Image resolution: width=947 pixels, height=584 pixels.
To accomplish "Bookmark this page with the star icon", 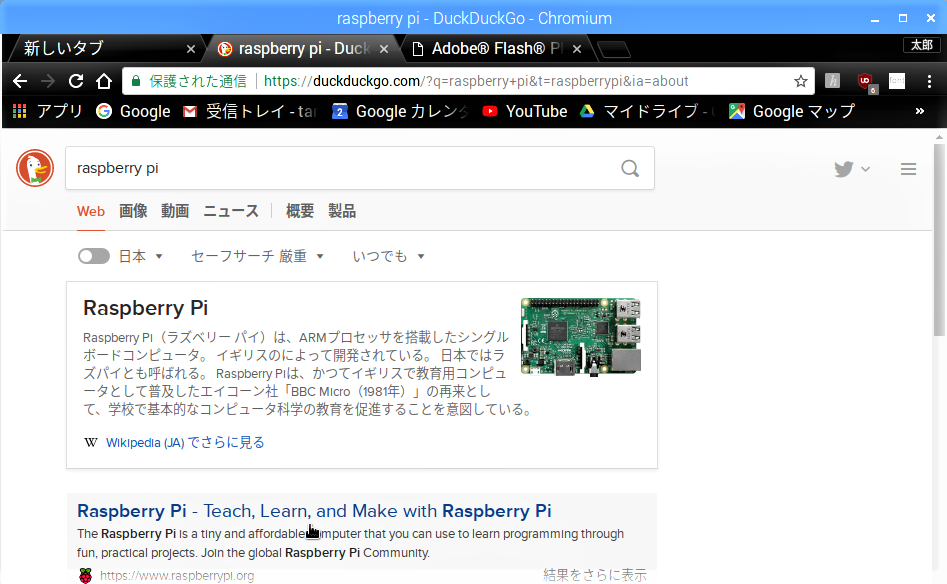I will [801, 81].
